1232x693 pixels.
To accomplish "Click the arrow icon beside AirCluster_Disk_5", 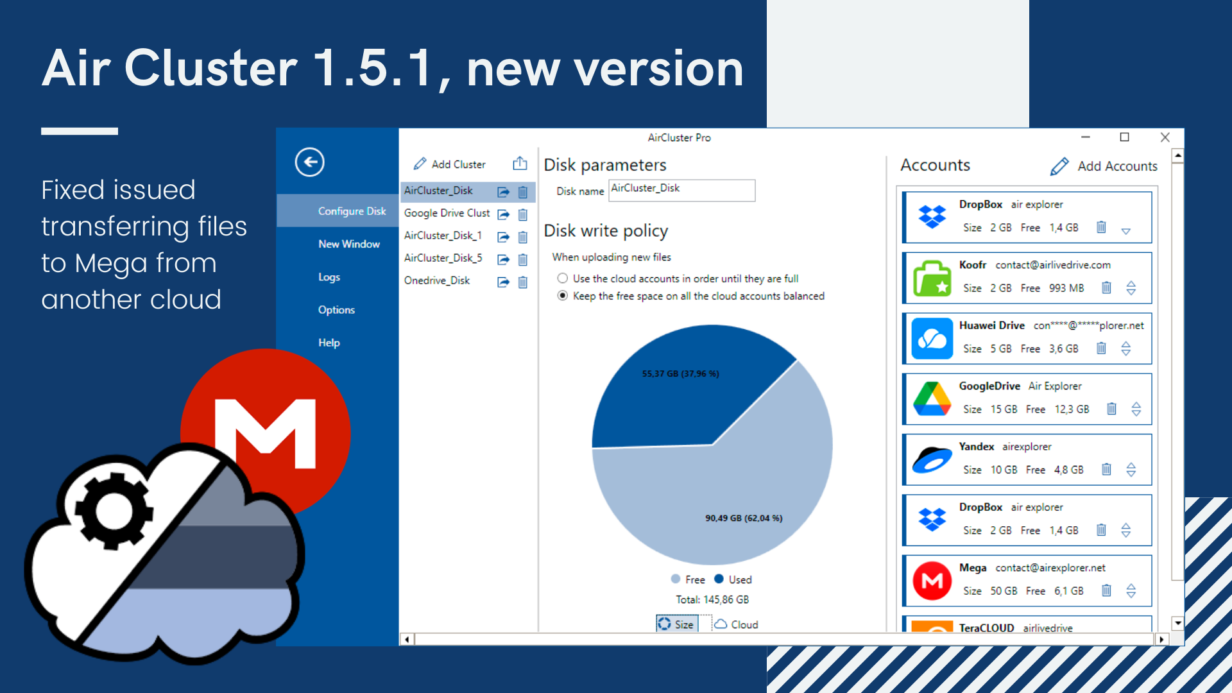I will [504, 259].
